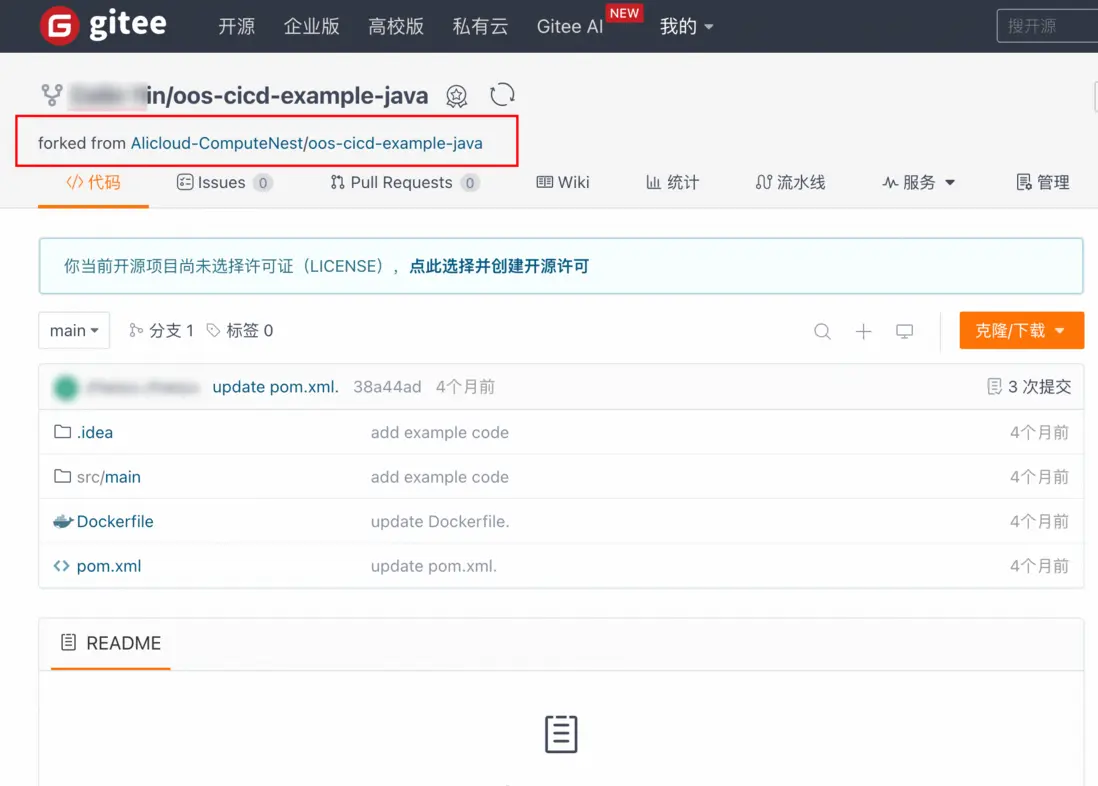Open the 3 次提交 commit history
Image resolution: width=1098 pixels, height=786 pixels.
(1029, 387)
